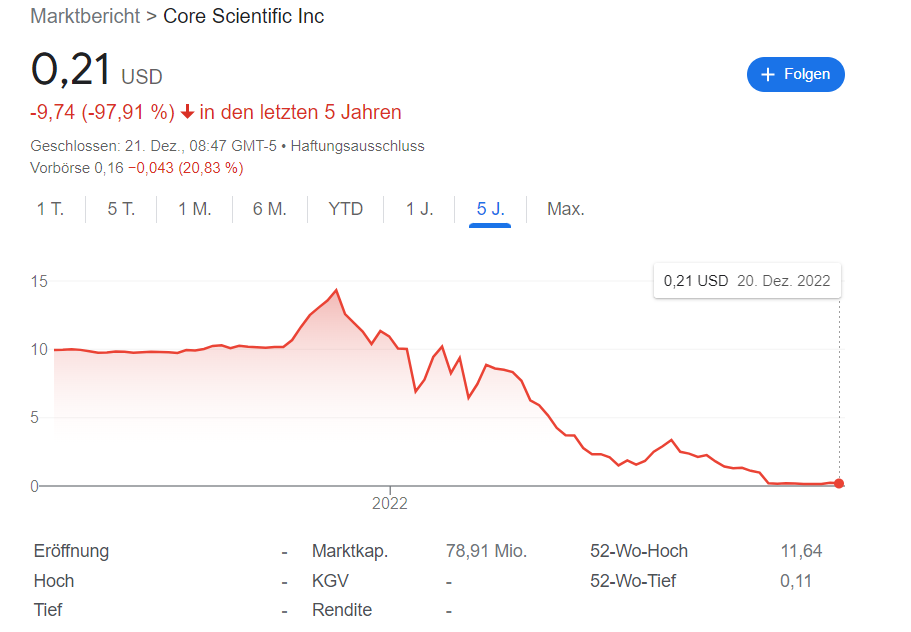This screenshot has height=632, width=911.
Task: Click the Core Scientific Inc title
Action: (x=243, y=16)
